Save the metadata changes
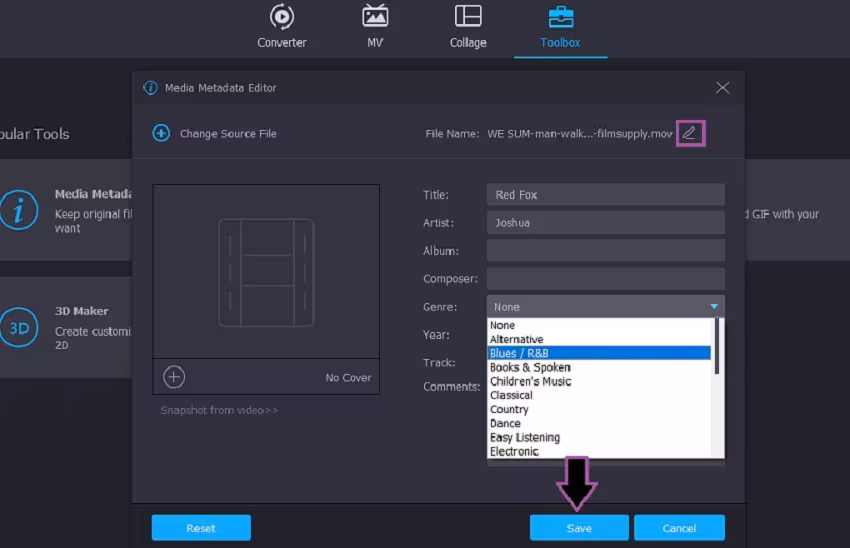 (x=579, y=528)
